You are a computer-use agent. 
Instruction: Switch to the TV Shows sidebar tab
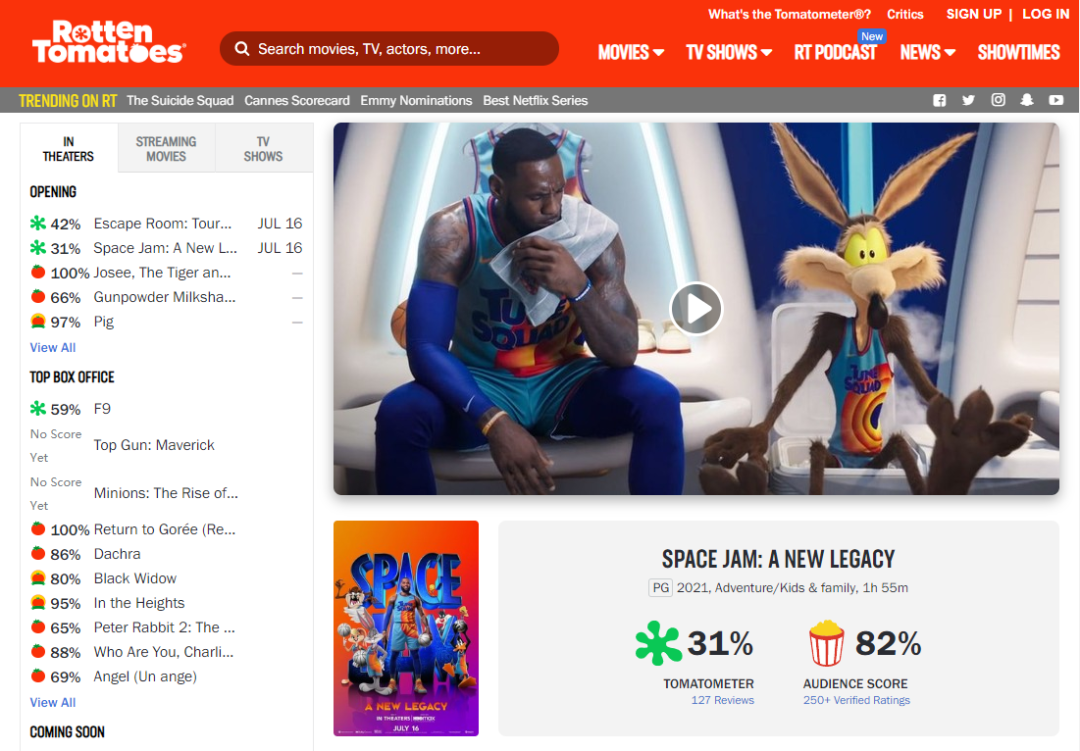click(x=263, y=148)
